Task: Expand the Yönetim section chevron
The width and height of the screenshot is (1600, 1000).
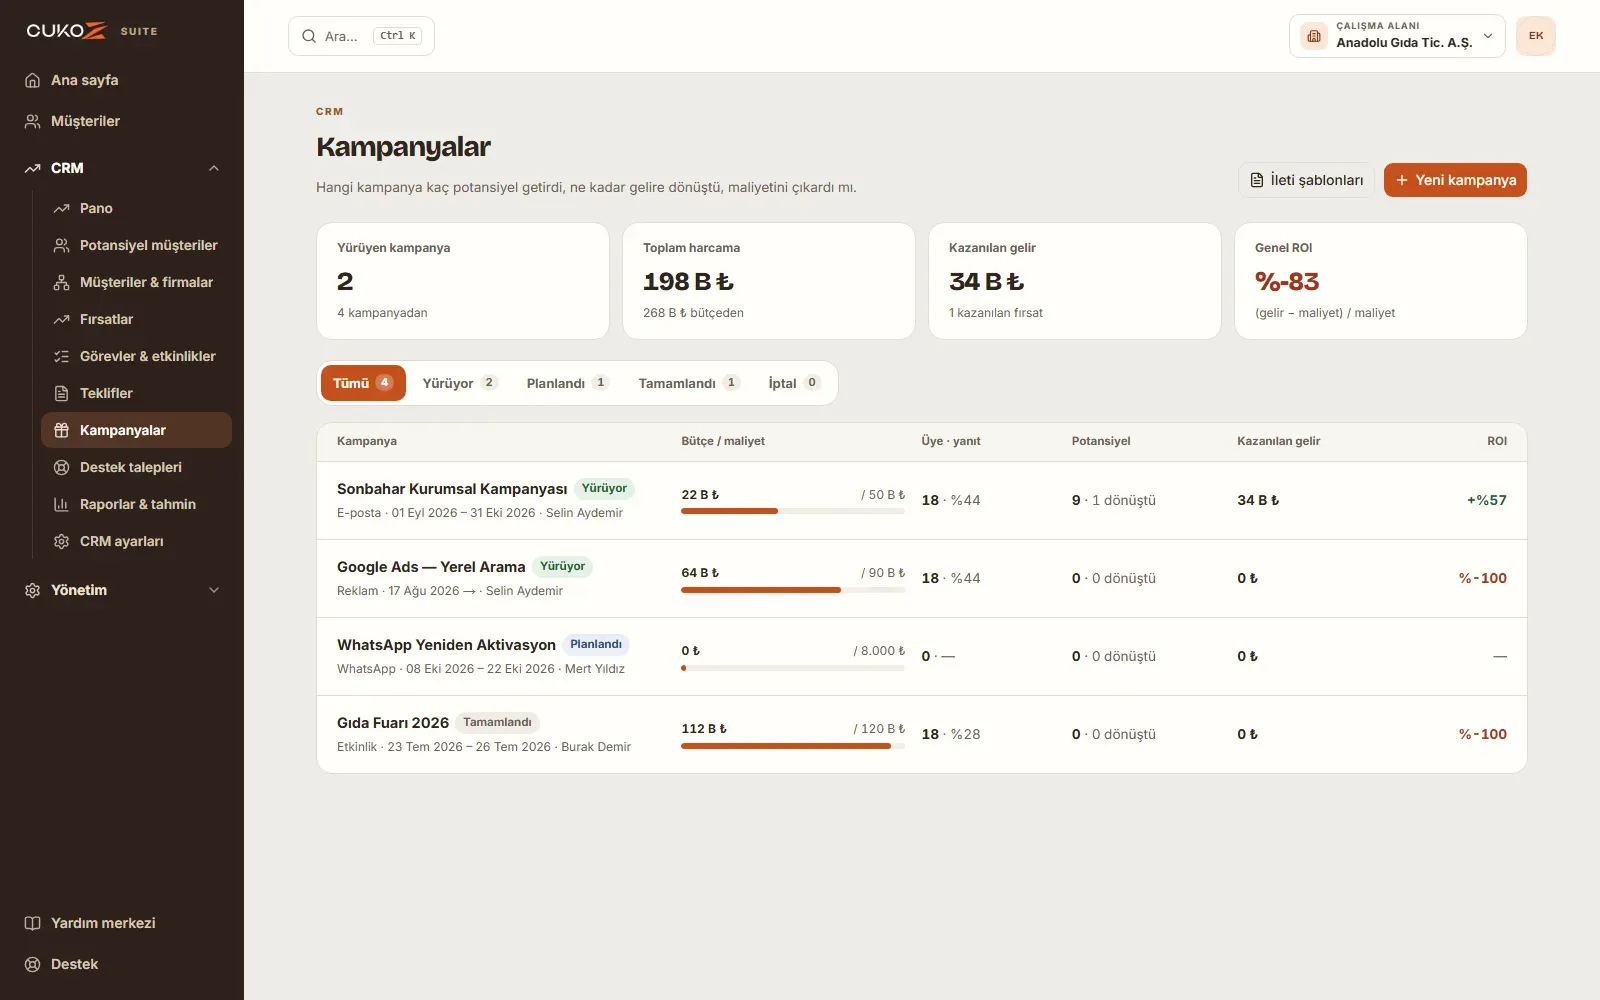Action: [x=214, y=590]
